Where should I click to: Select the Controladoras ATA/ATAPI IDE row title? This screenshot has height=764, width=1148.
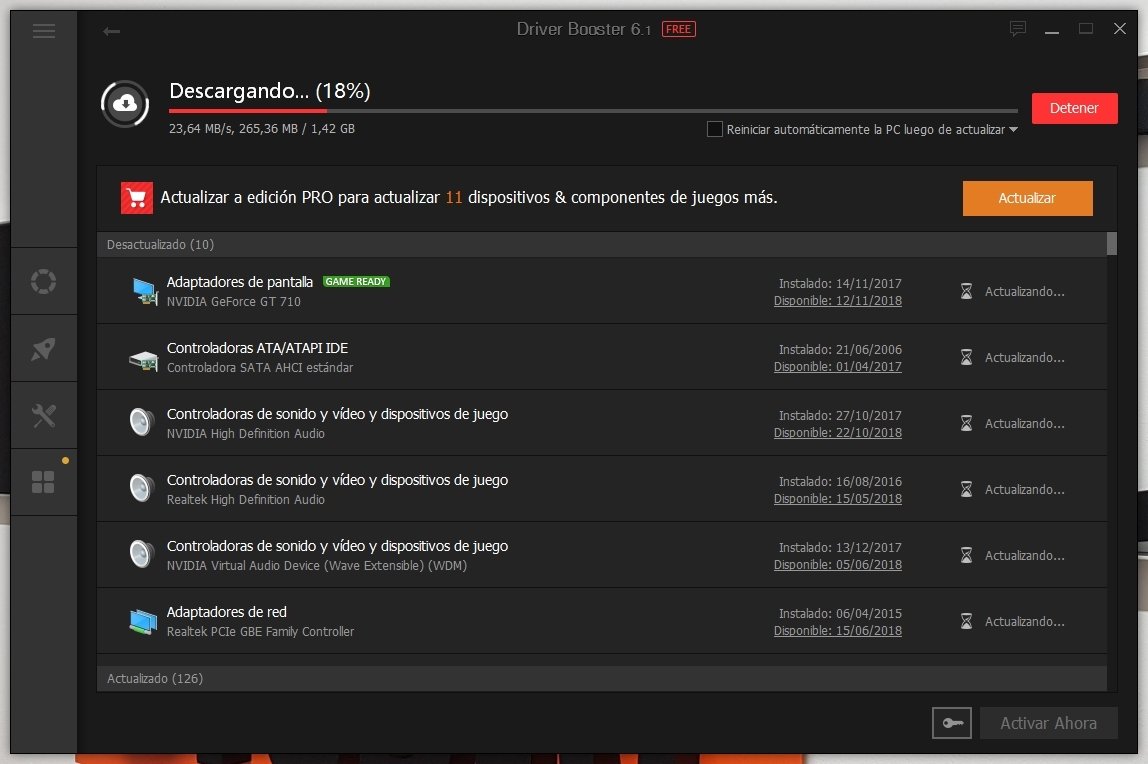click(x=257, y=348)
